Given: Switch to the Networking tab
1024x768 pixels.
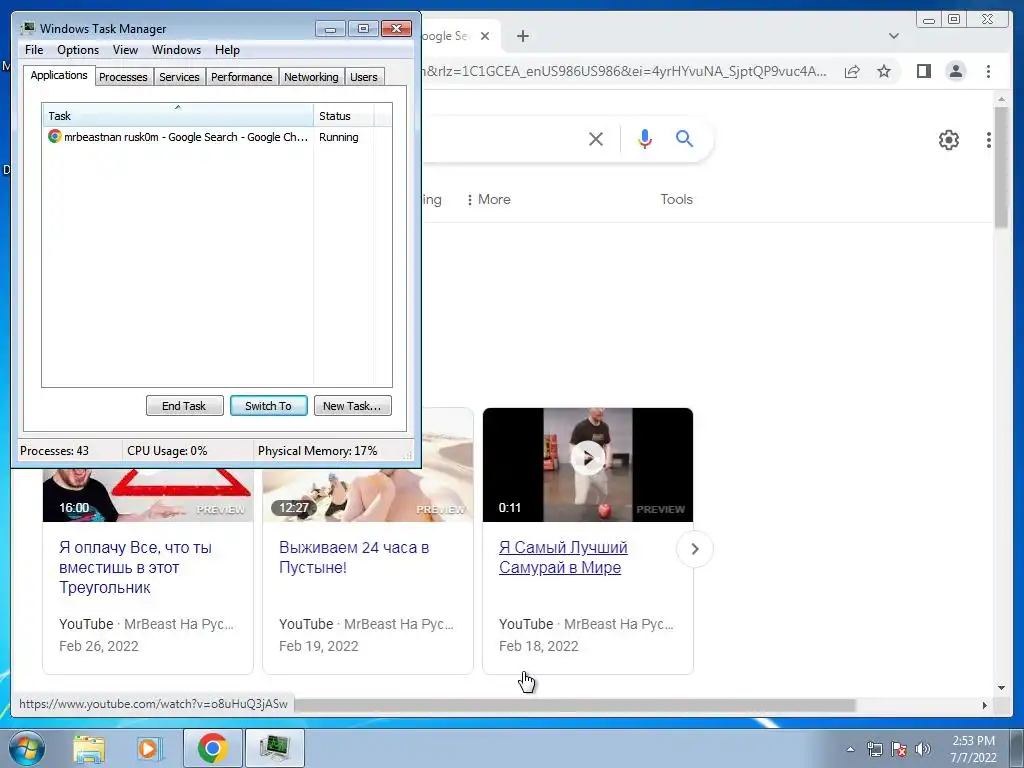Looking at the screenshot, I should click(x=311, y=77).
